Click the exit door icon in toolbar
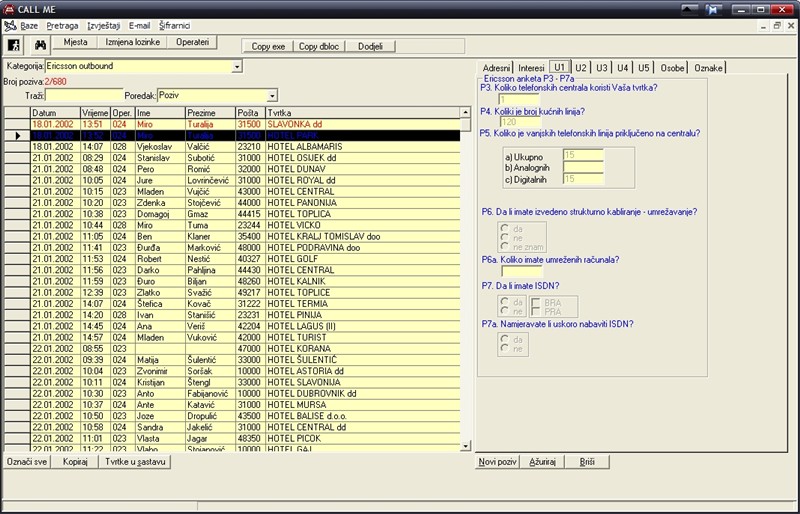800x514 pixels. point(13,45)
